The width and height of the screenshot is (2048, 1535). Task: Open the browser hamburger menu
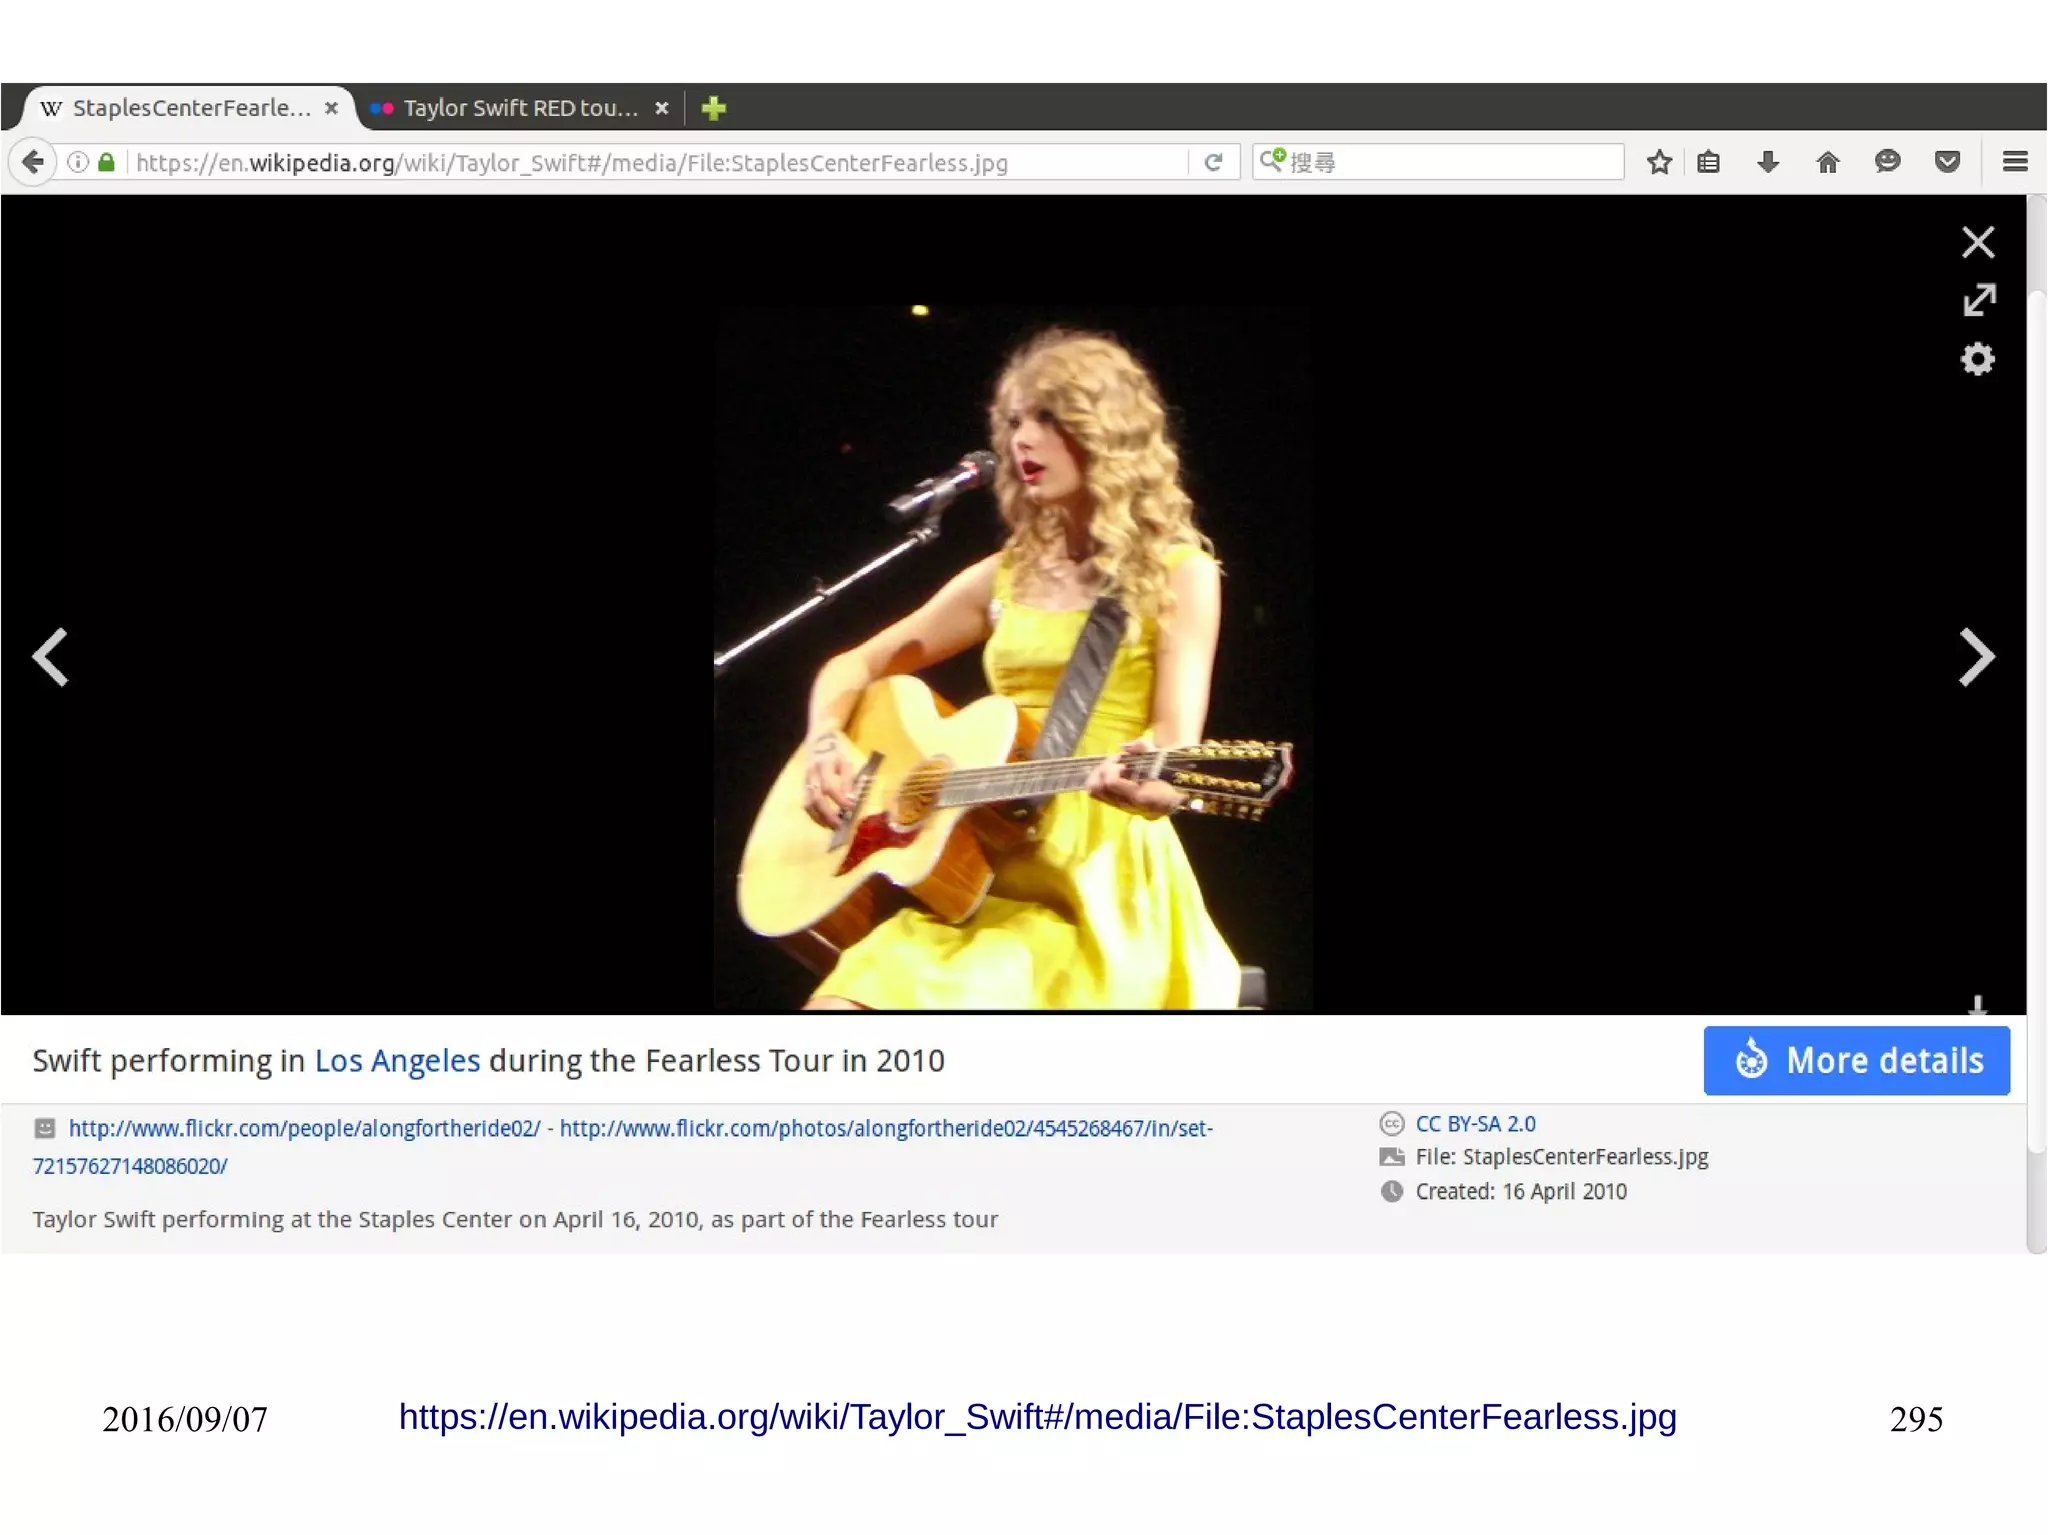[x=2015, y=161]
